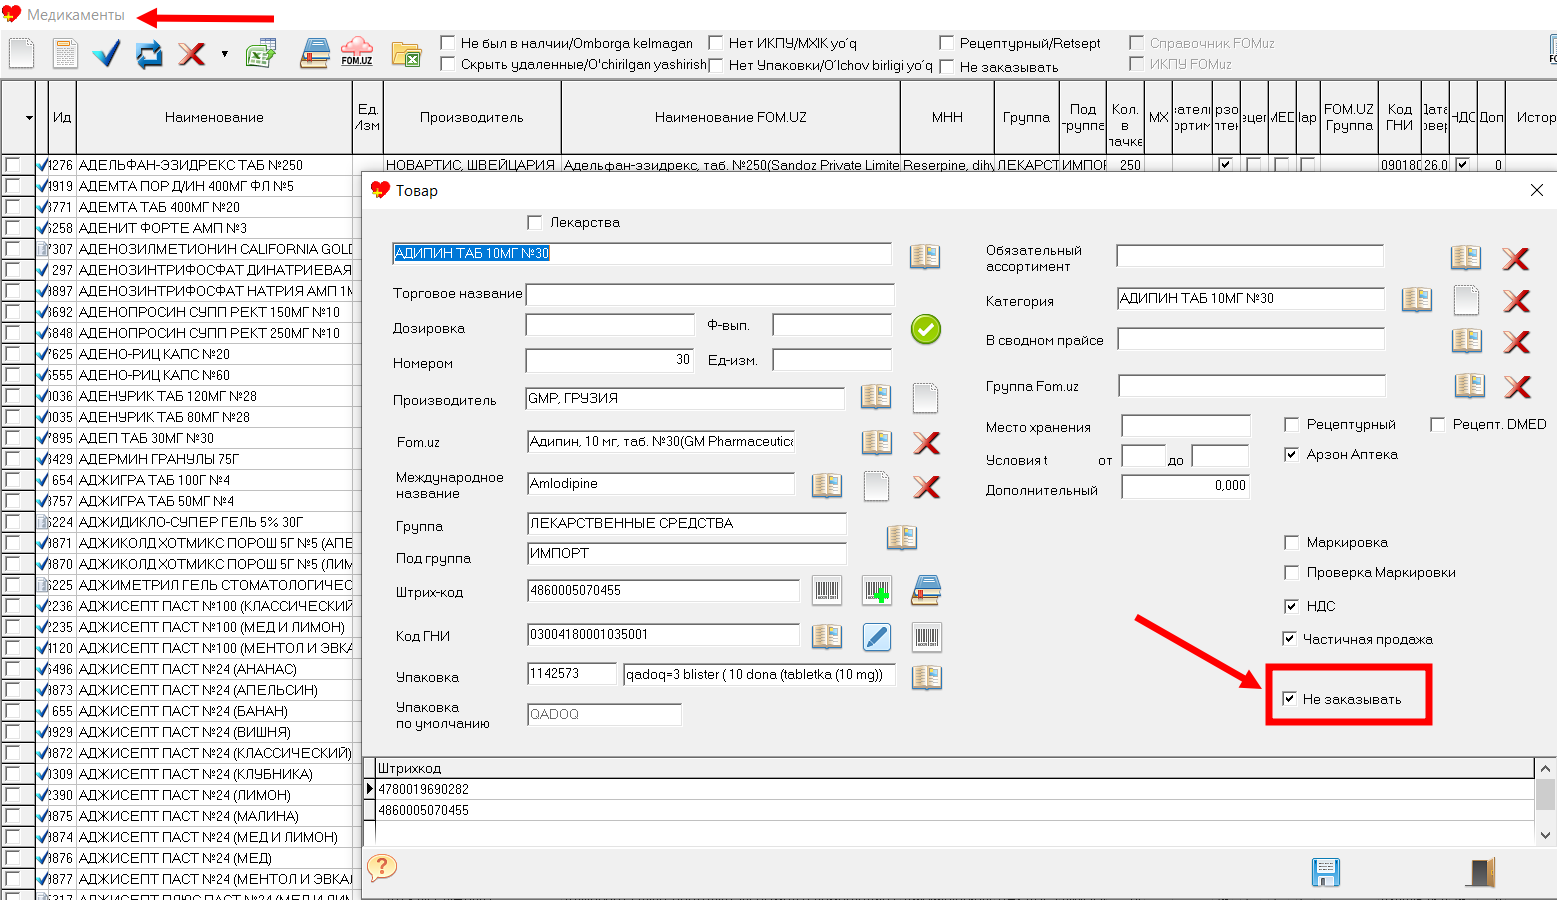Viewport: 1557px width, 900px height.
Task: Open book lookup beside Группа field
Action: [902, 537]
